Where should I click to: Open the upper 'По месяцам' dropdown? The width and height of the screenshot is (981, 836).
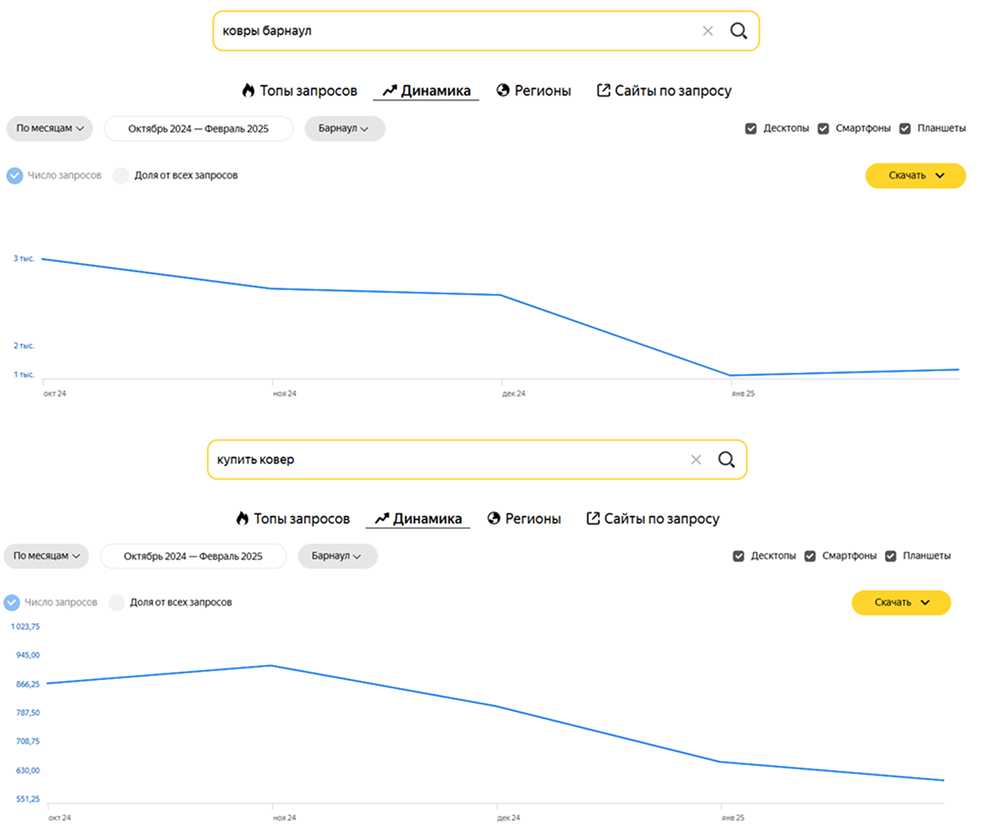[49, 129]
